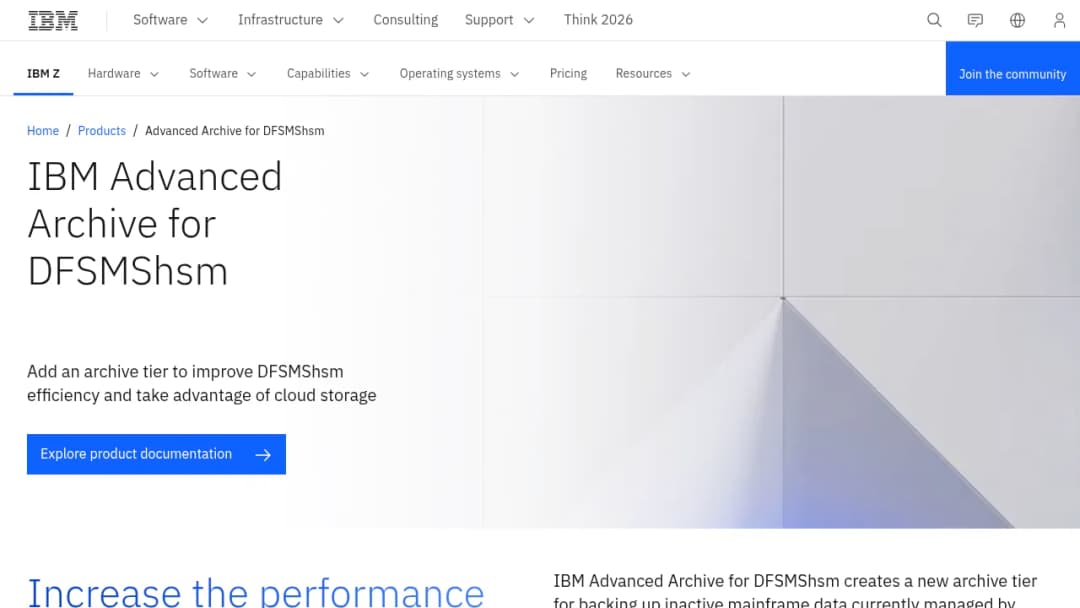Click the Resources menu label
The width and height of the screenshot is (1080, 608).
[643, 74]
